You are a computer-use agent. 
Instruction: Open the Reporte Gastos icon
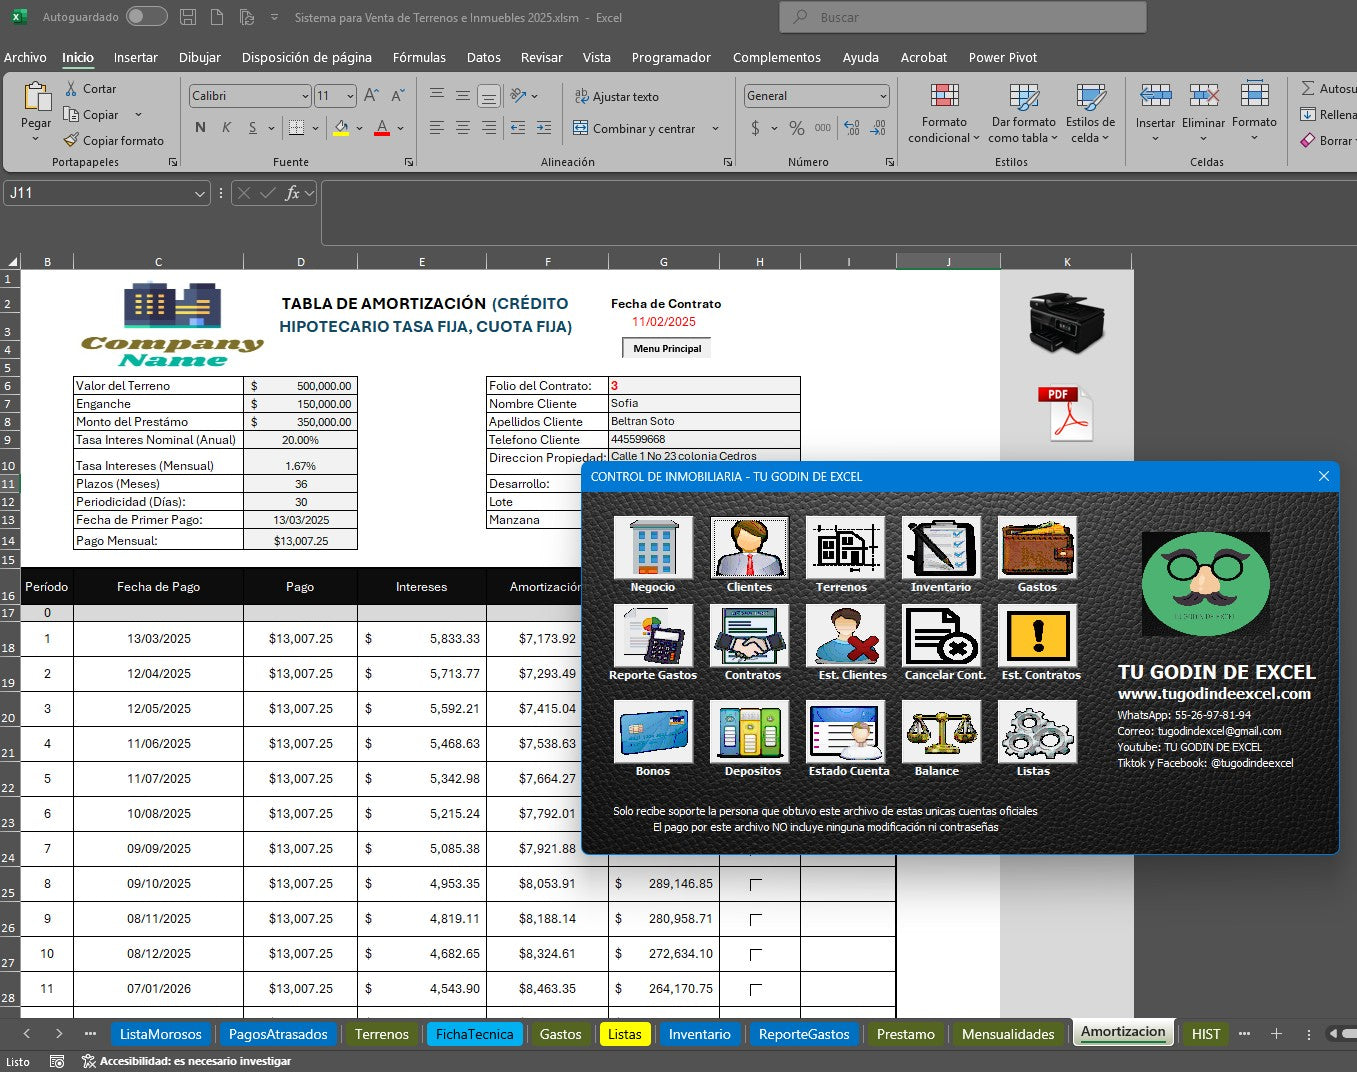click(x=652, y=637)
